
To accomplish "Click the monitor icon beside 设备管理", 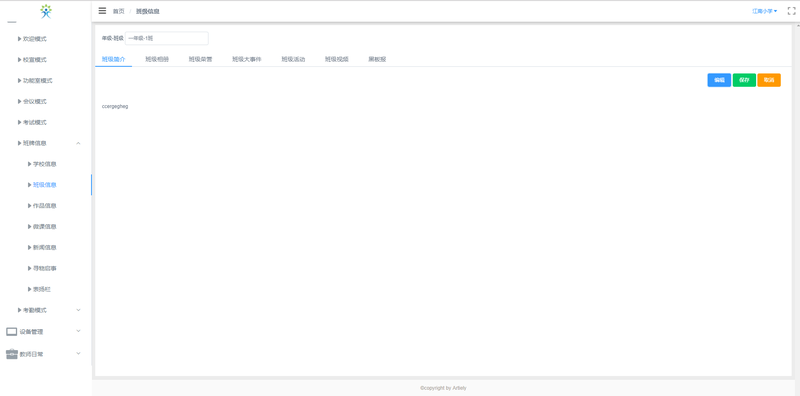I will (x=12, y=332).
